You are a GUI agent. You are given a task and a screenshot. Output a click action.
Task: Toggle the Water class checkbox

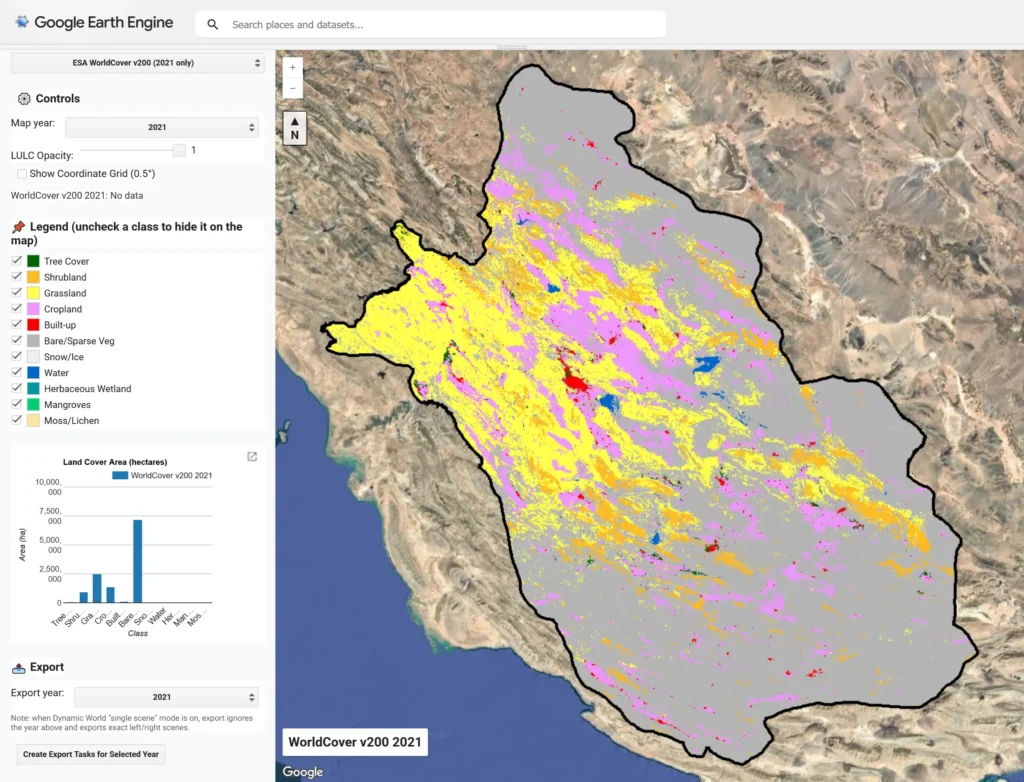(17, 372)
